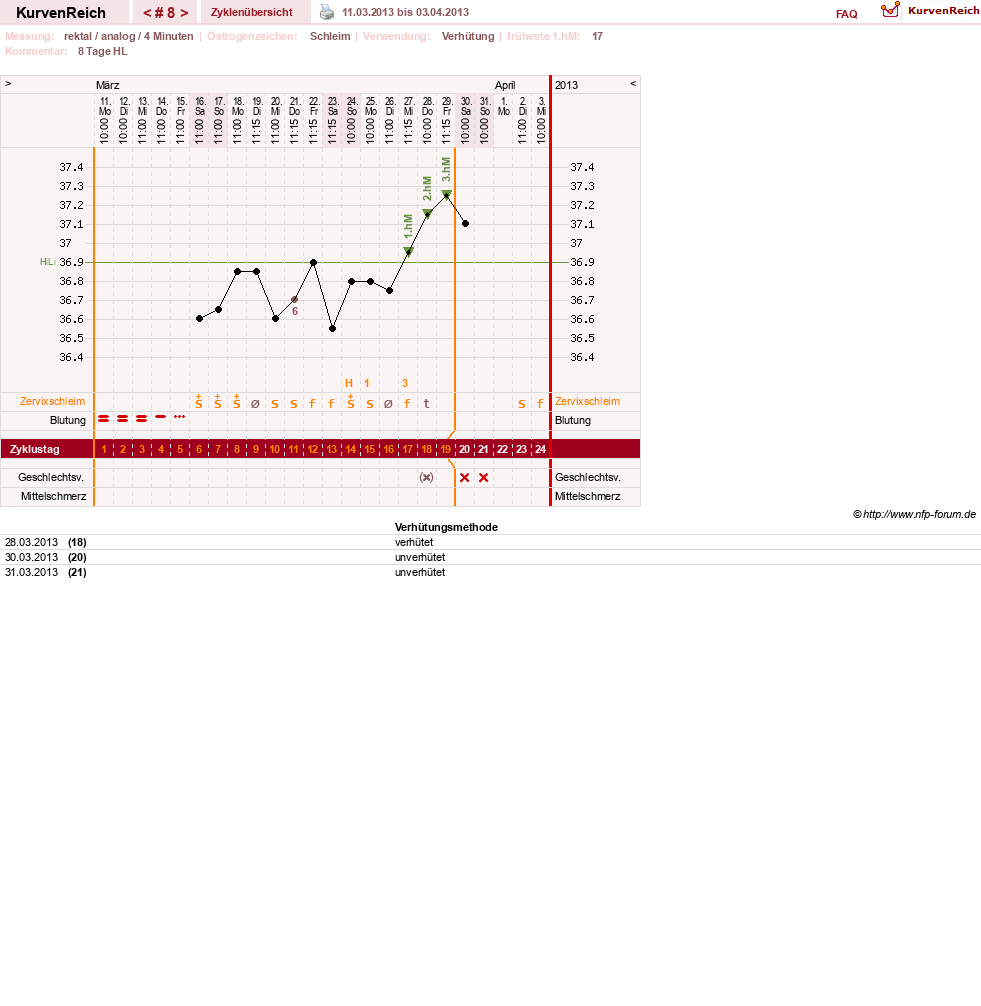Click the 'verhütet' entry for 28.03.2013

coord(414,542)
